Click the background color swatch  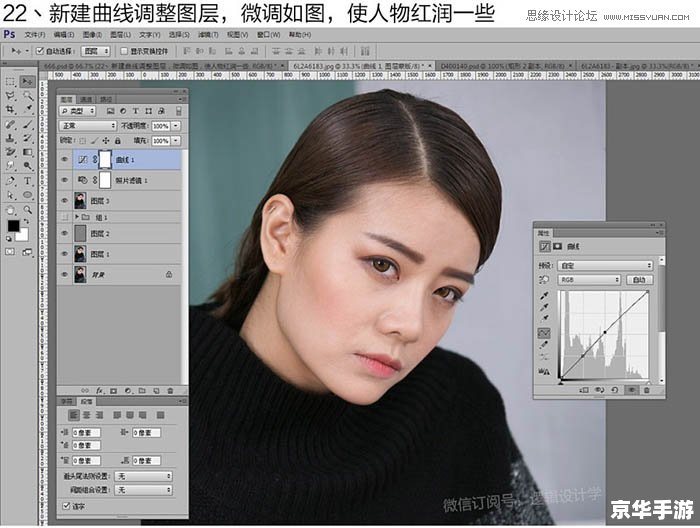(x=22, y=235)
